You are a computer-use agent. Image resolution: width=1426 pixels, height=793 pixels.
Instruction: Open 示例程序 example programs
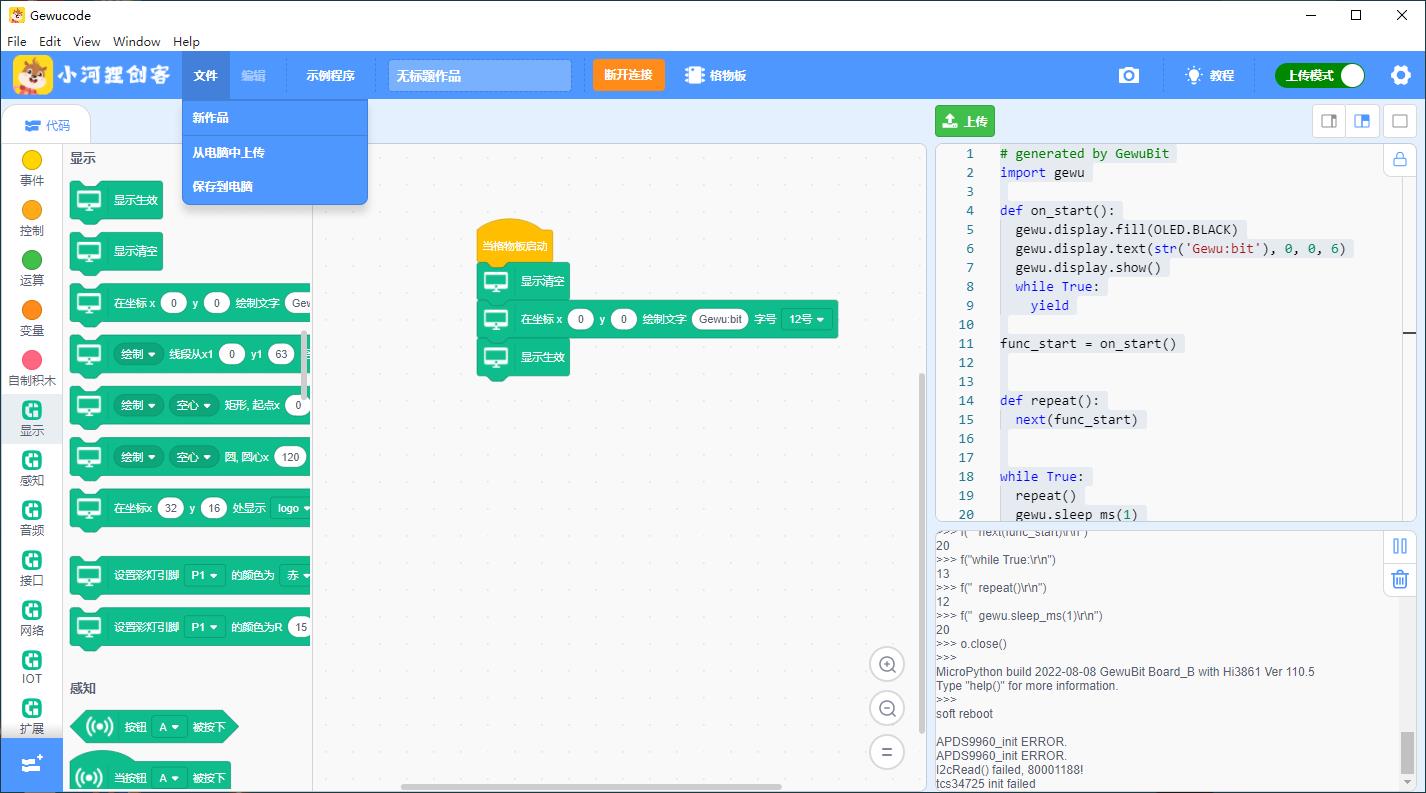(331, 76)
